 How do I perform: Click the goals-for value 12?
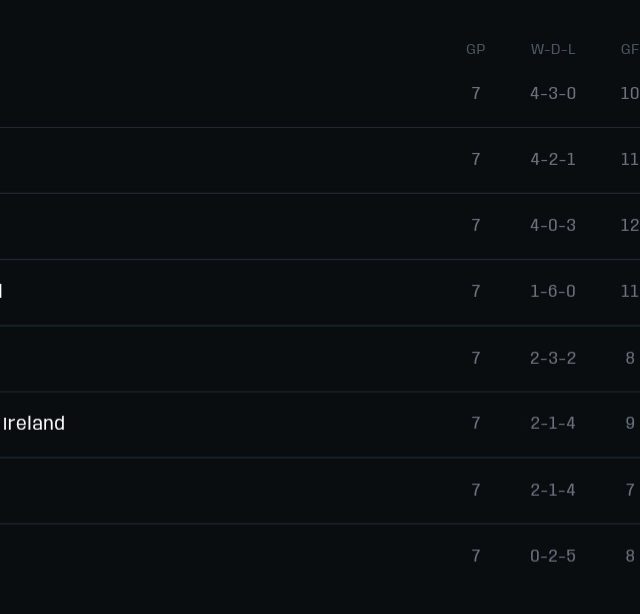(629, 225)
